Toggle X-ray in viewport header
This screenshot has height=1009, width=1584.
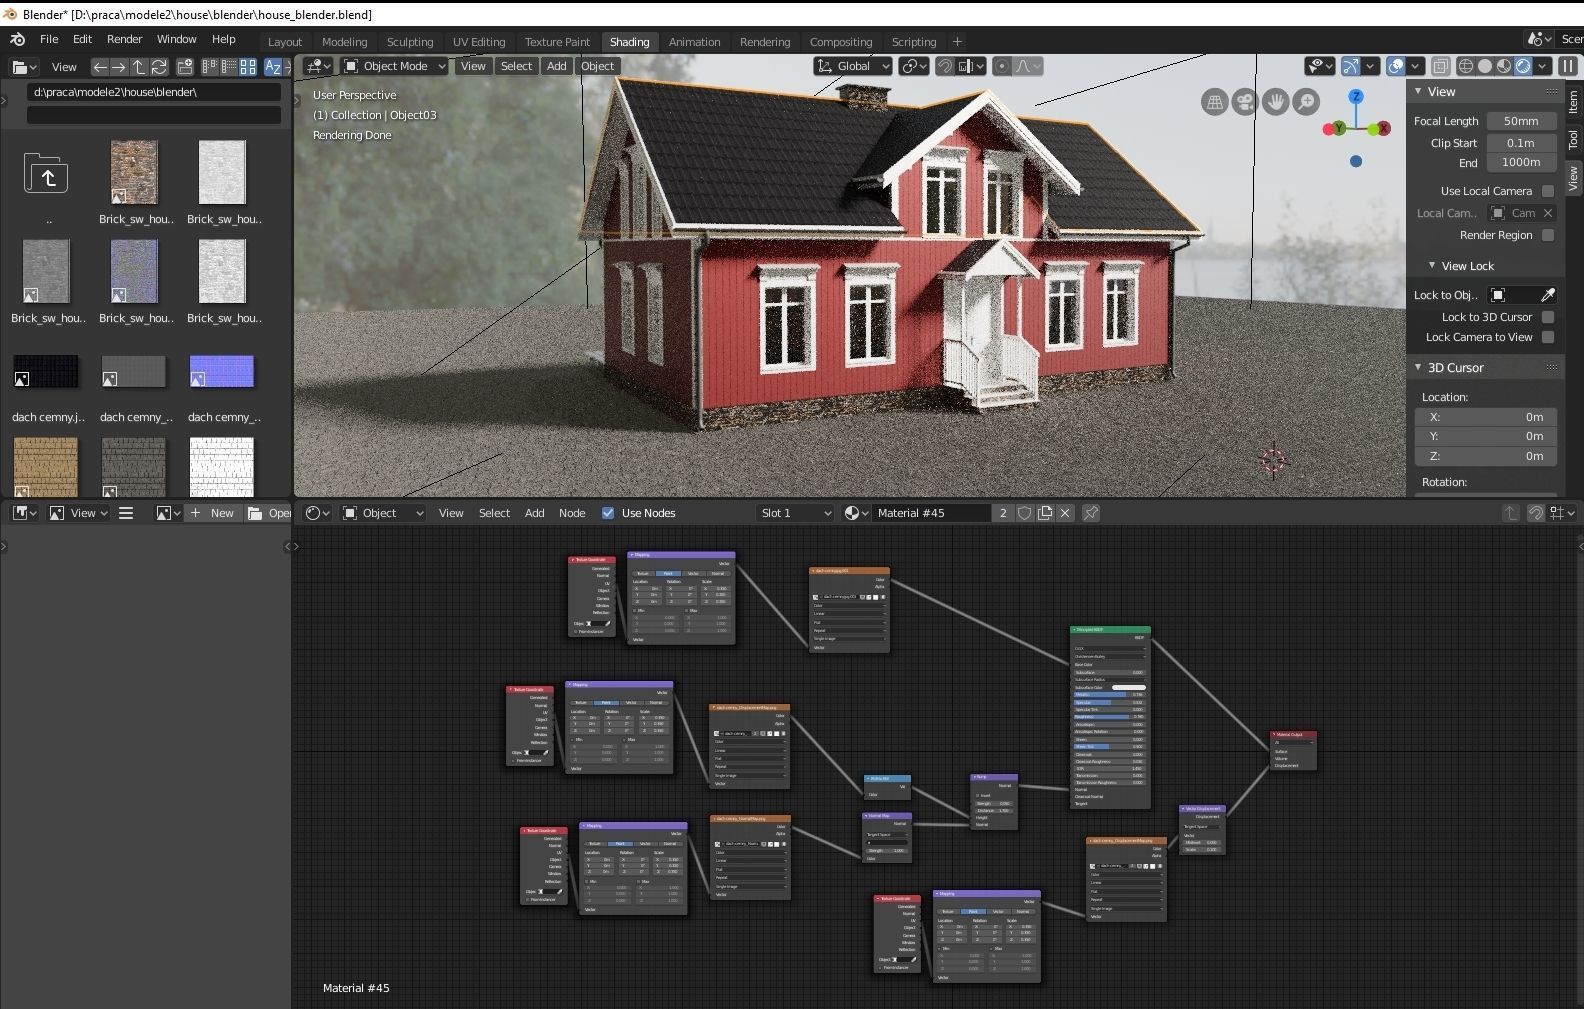click(x=1440, y=66)
